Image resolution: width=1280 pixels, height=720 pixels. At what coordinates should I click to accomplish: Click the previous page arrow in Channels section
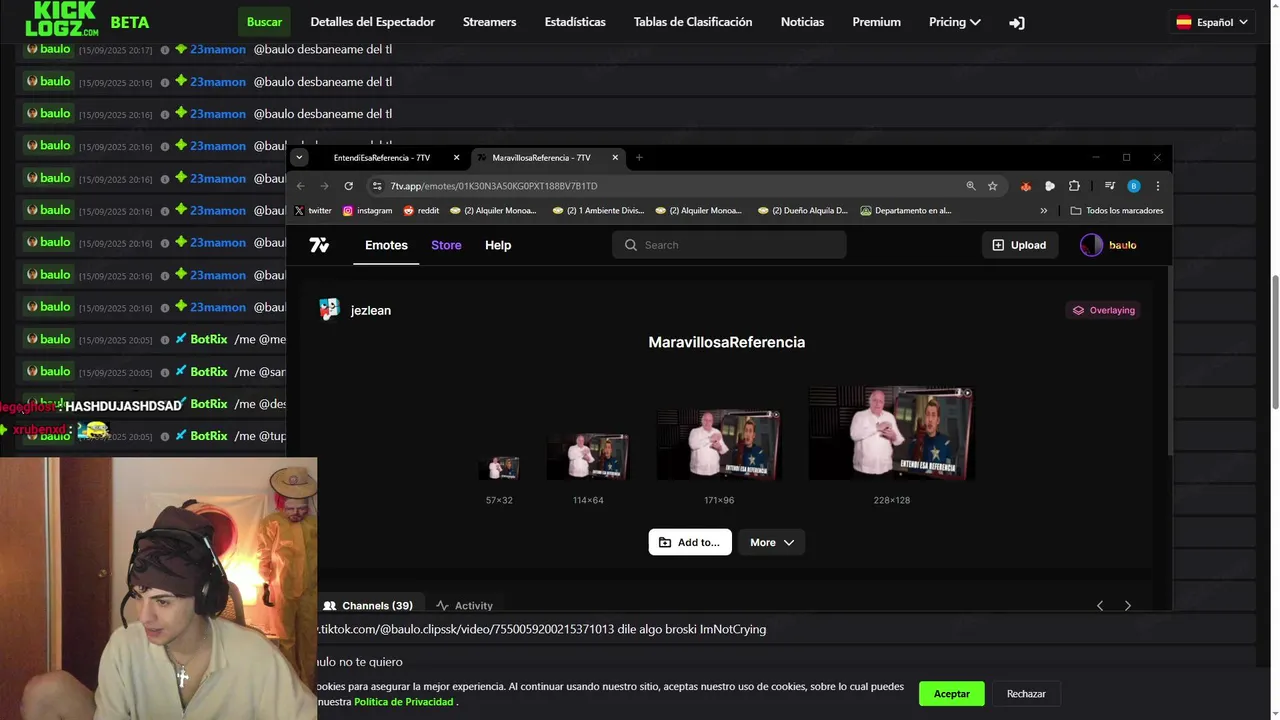tap(1100, 605)
